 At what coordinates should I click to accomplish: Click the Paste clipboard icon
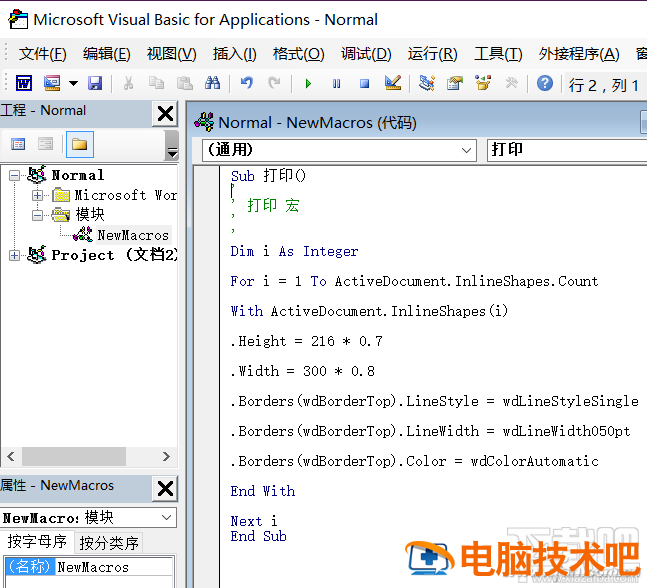point(184,83)
